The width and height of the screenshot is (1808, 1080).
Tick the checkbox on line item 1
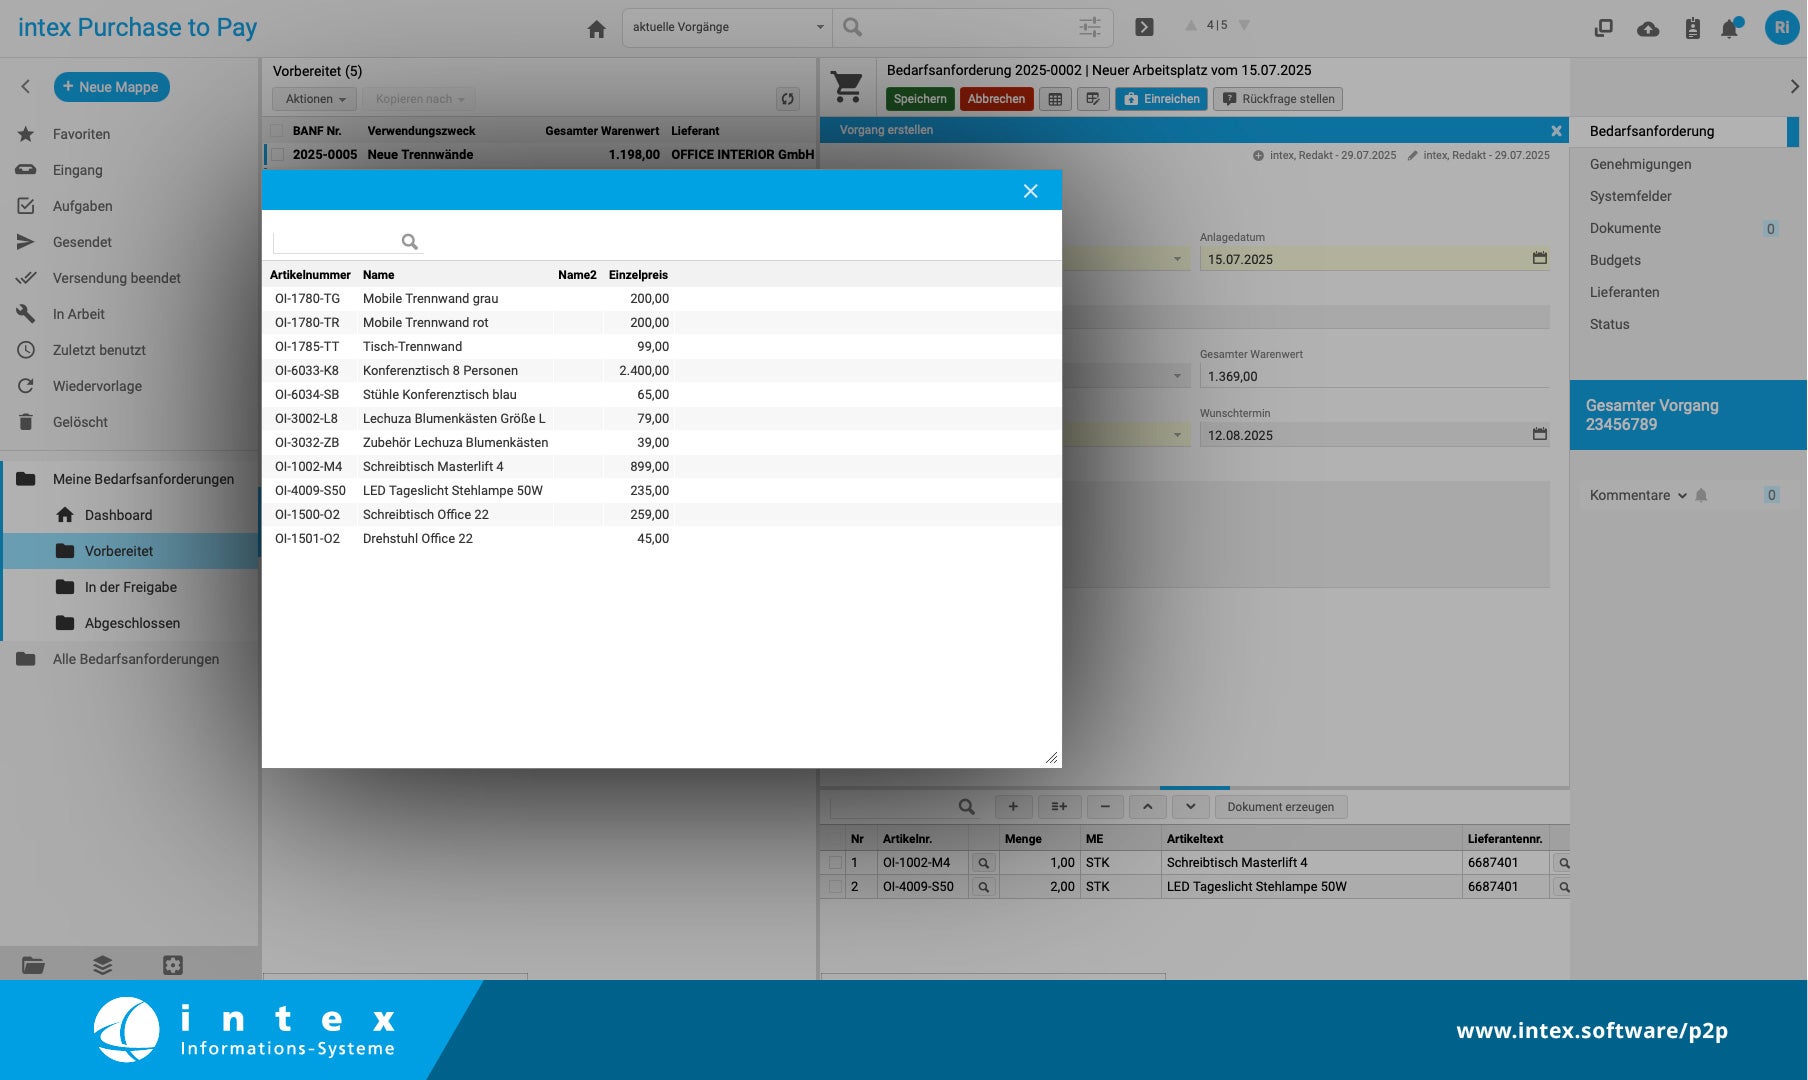coord(834,861)
